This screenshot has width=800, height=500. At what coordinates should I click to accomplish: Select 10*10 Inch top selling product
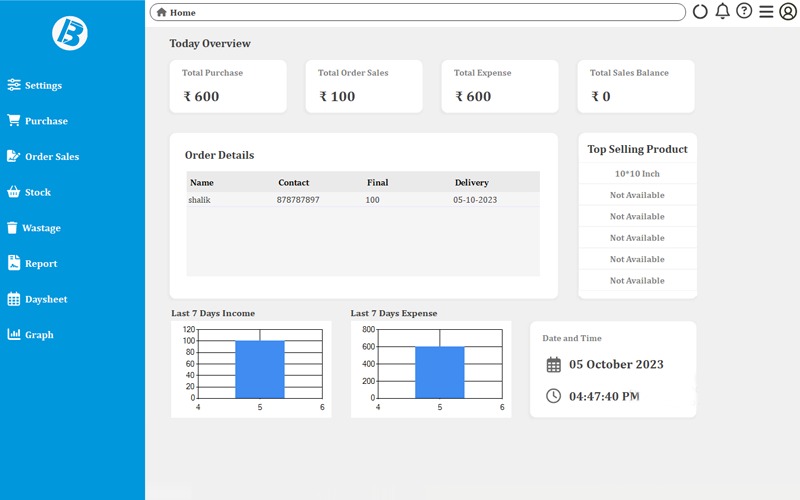pos(637,173)
